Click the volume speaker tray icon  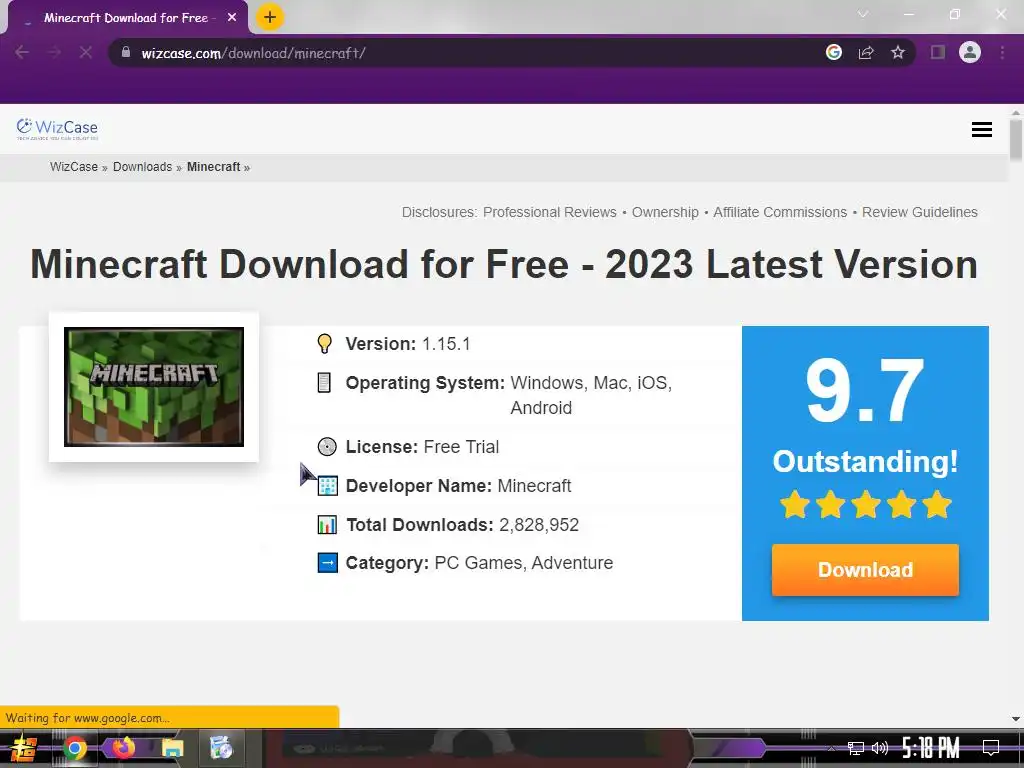pyautogui.click(x=880, y=748)
